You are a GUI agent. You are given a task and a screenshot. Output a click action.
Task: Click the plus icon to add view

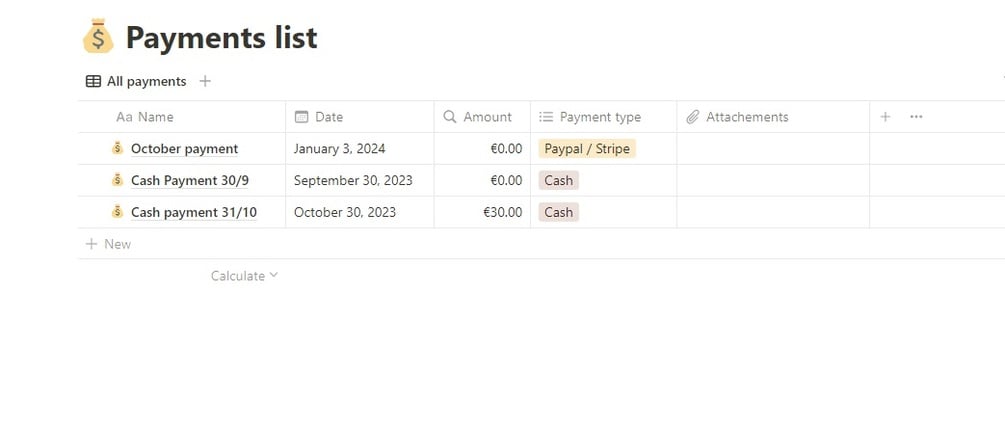205,81
